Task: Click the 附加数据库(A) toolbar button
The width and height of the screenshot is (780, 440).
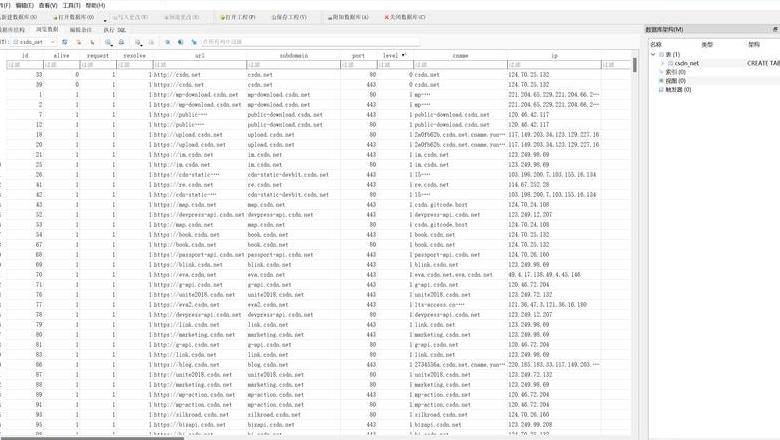Action: coord(348,17)
